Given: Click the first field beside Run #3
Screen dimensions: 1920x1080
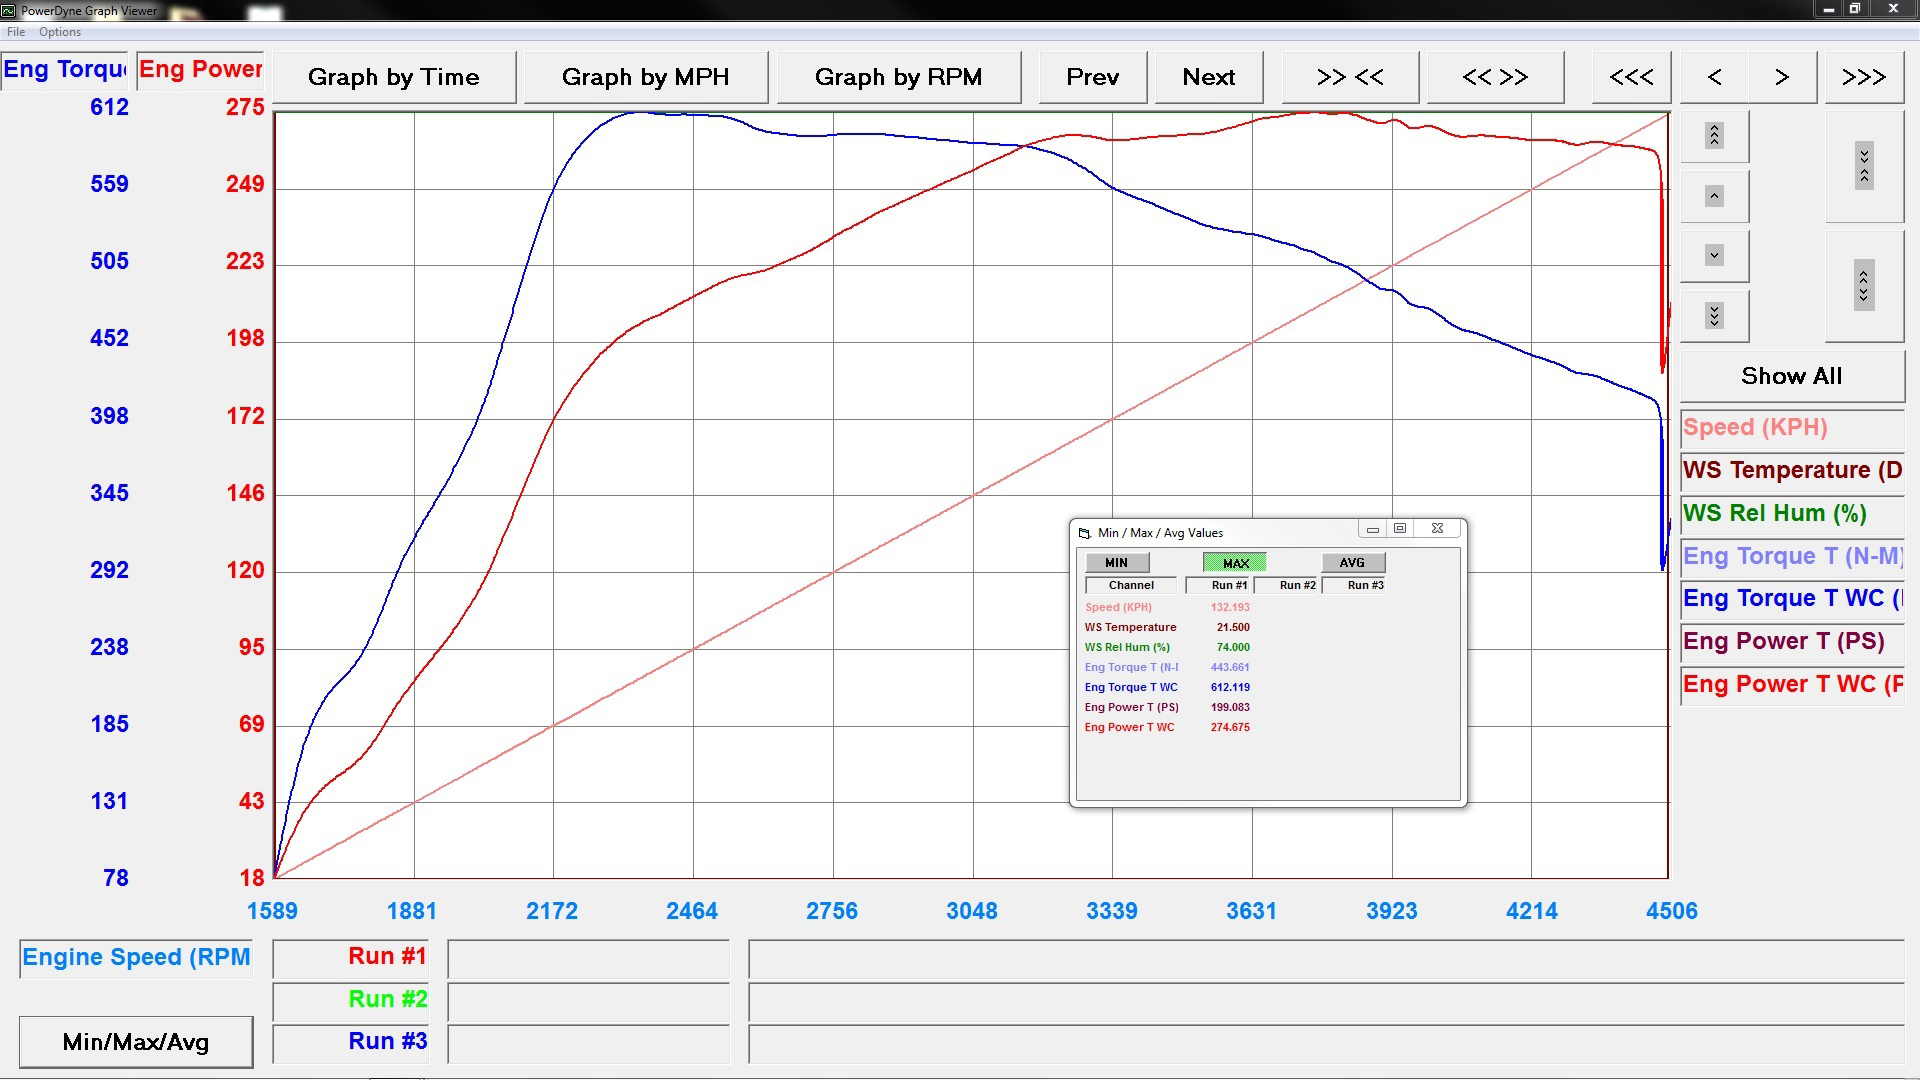Looking at the screenshot, I should pyautogui.click(x=589, y=1044).
